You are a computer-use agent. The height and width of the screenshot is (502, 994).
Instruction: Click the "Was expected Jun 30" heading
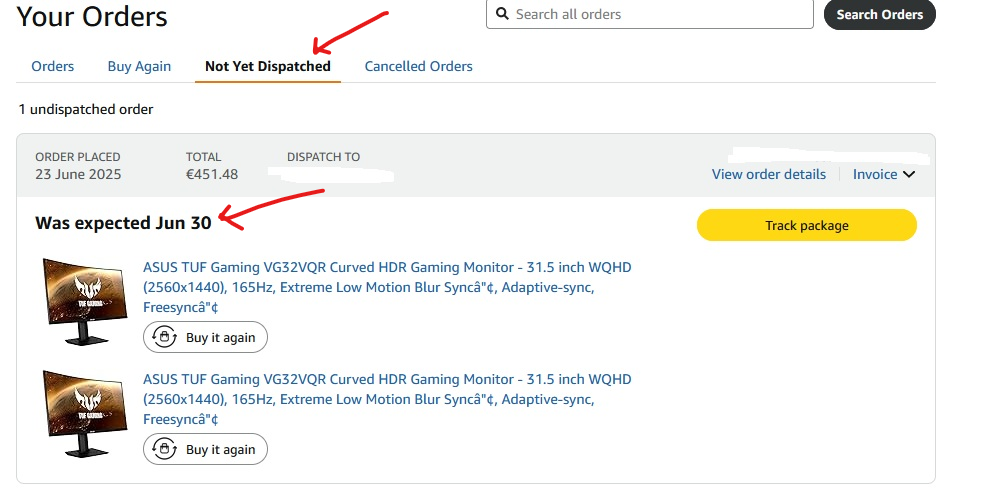pyautogui.click(x=123, y=223)
